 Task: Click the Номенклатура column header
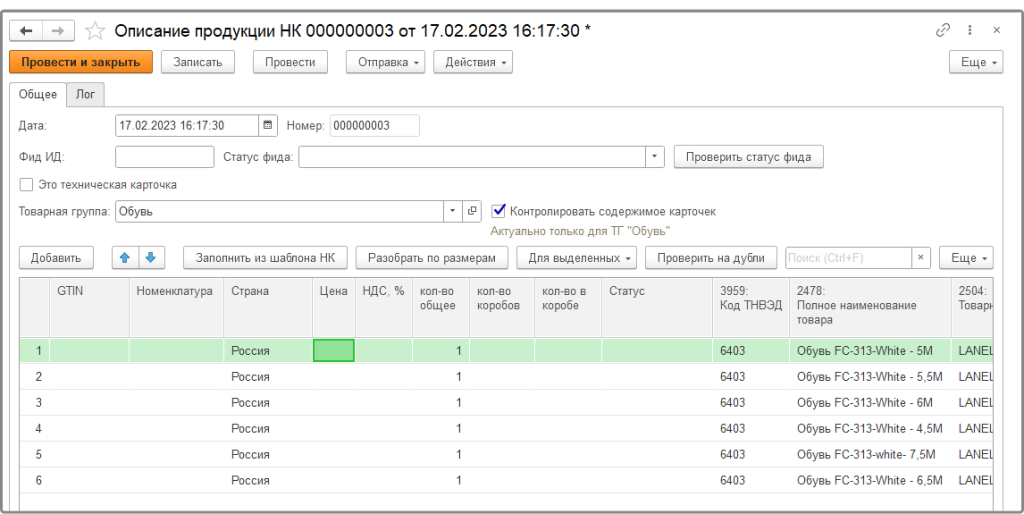pyautogui.click(x=176, y=307)
